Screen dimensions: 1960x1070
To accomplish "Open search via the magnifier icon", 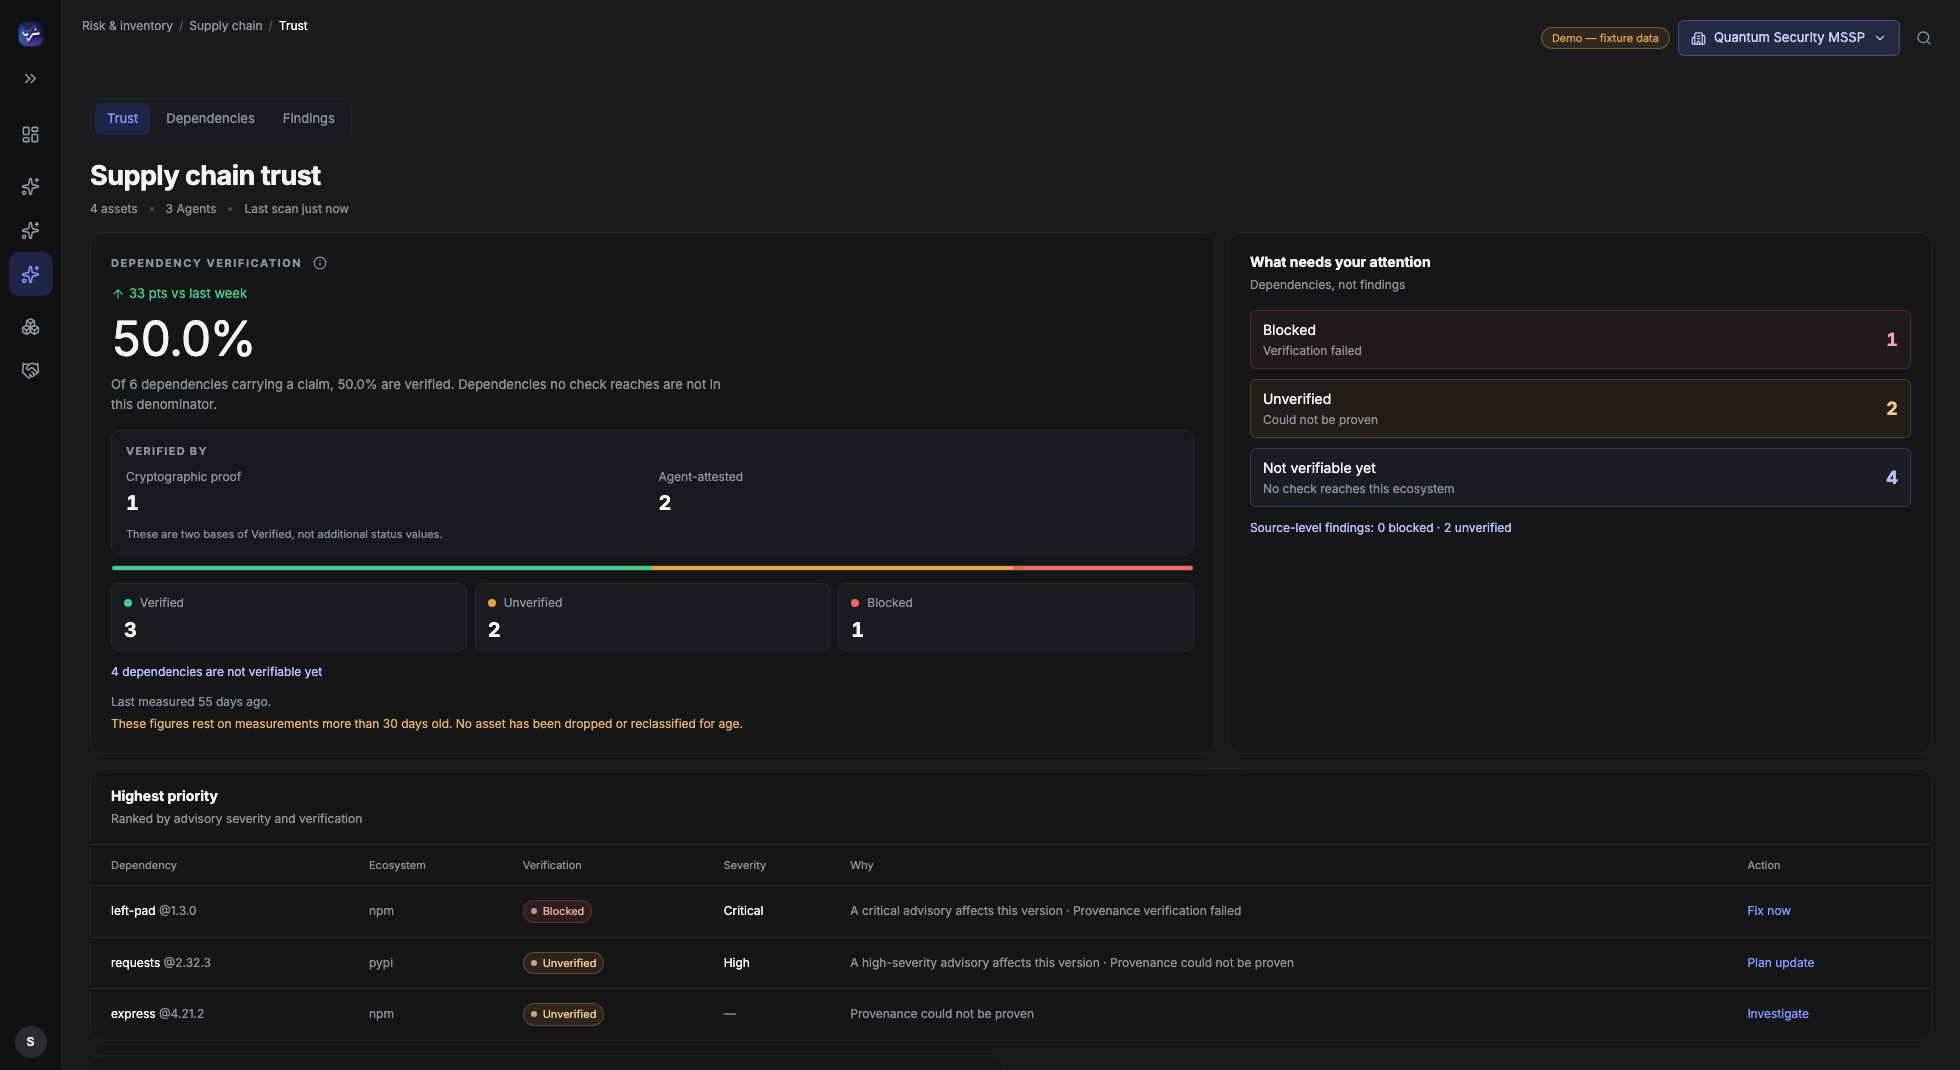I will [x=1924, y=38].
